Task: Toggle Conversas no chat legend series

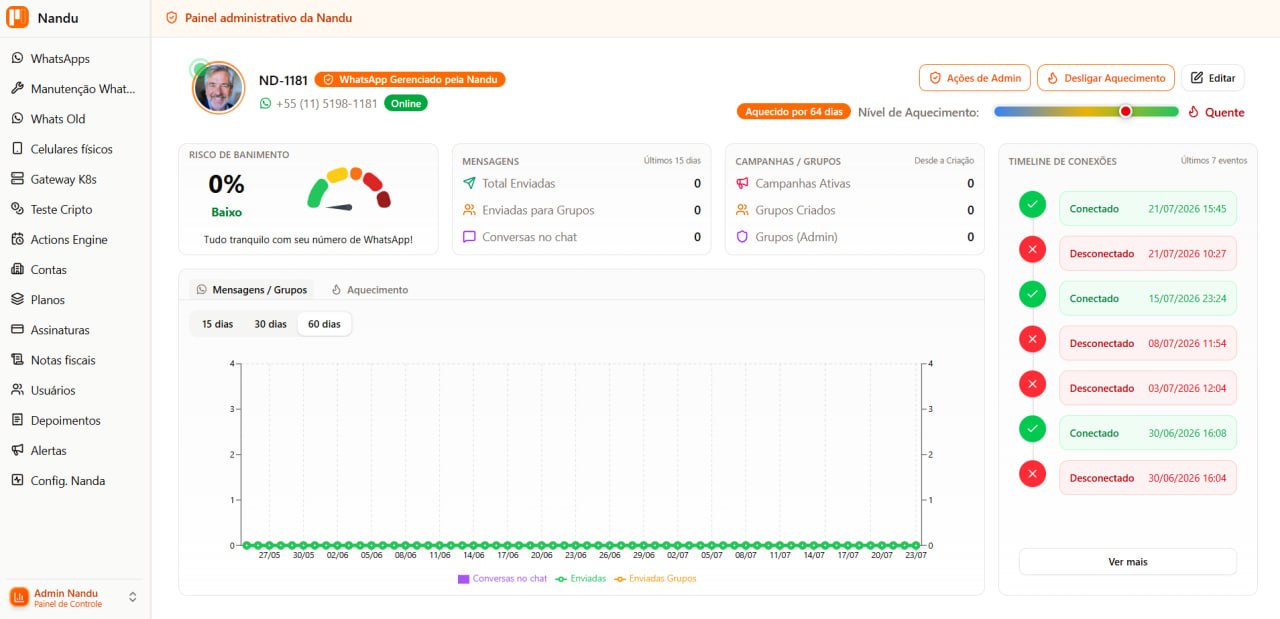Action: pyautogui.click(x=503, y=579)
